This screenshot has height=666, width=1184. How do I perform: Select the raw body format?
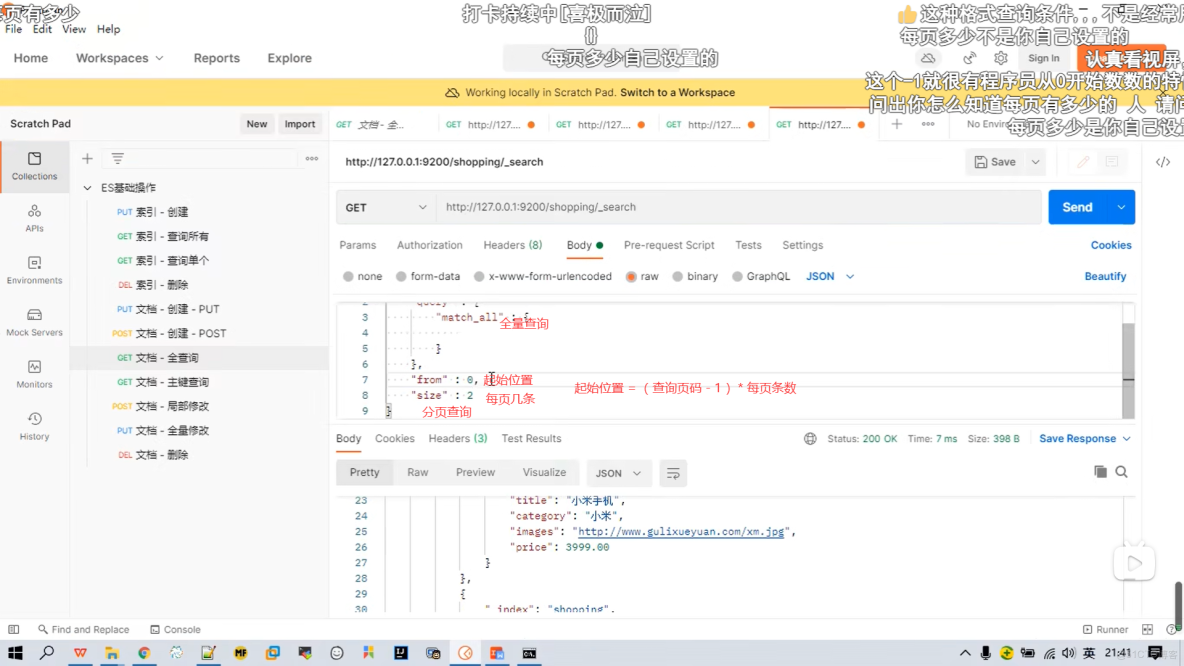pos(648,276)
